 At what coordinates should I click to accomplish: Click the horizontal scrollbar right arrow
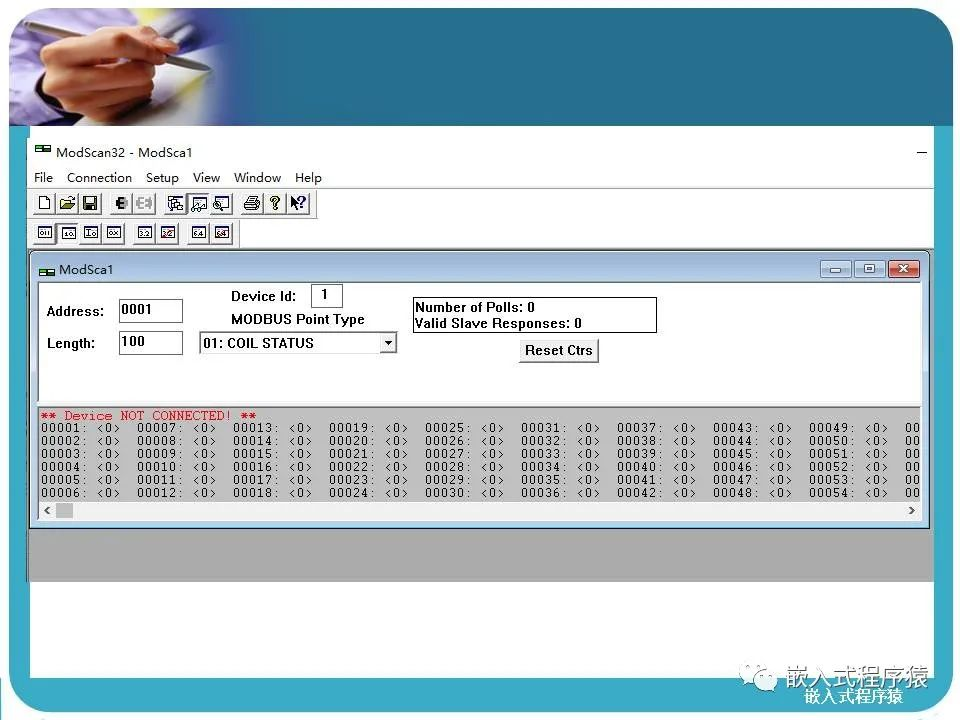coord(912,510)
